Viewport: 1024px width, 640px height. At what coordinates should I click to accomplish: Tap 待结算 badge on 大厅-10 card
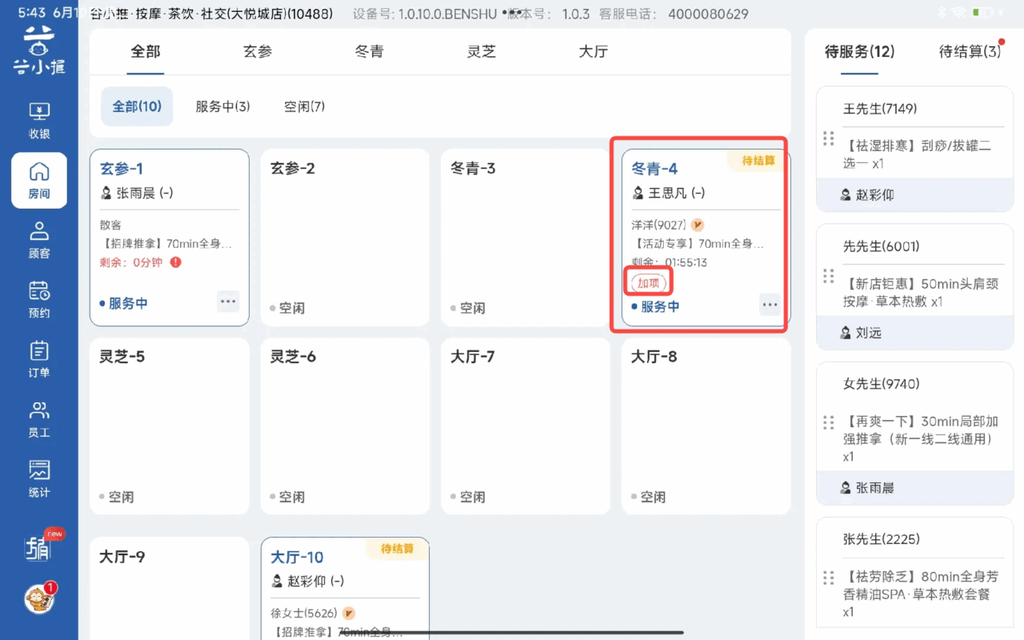396,549
